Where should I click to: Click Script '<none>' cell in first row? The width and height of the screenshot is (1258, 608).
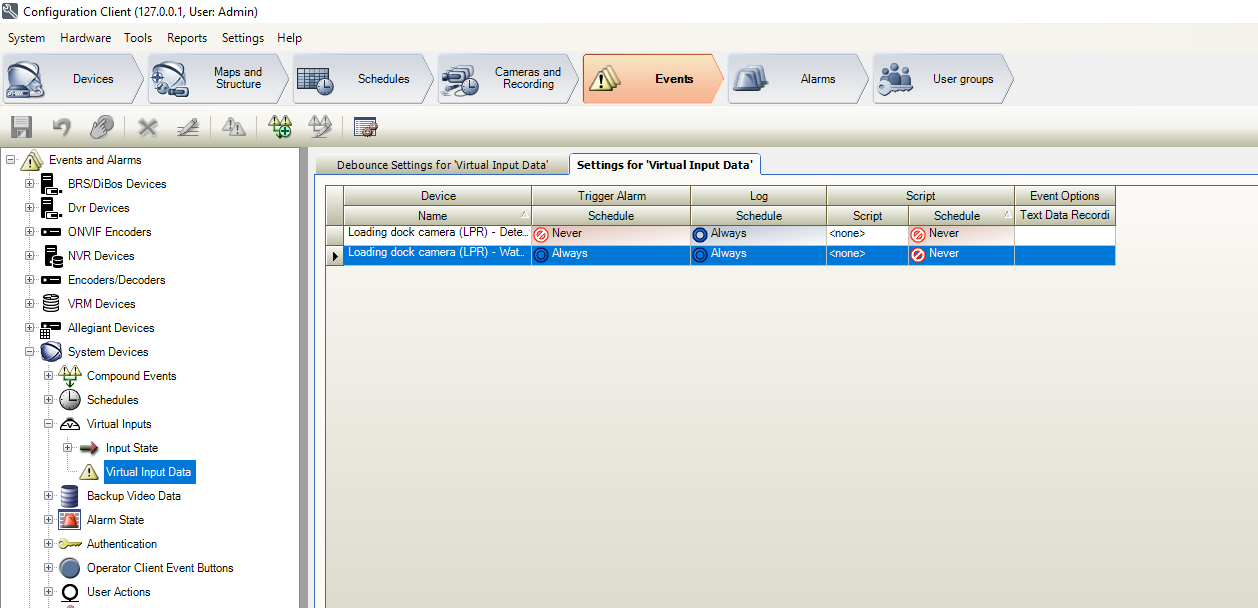coord(868,234)
